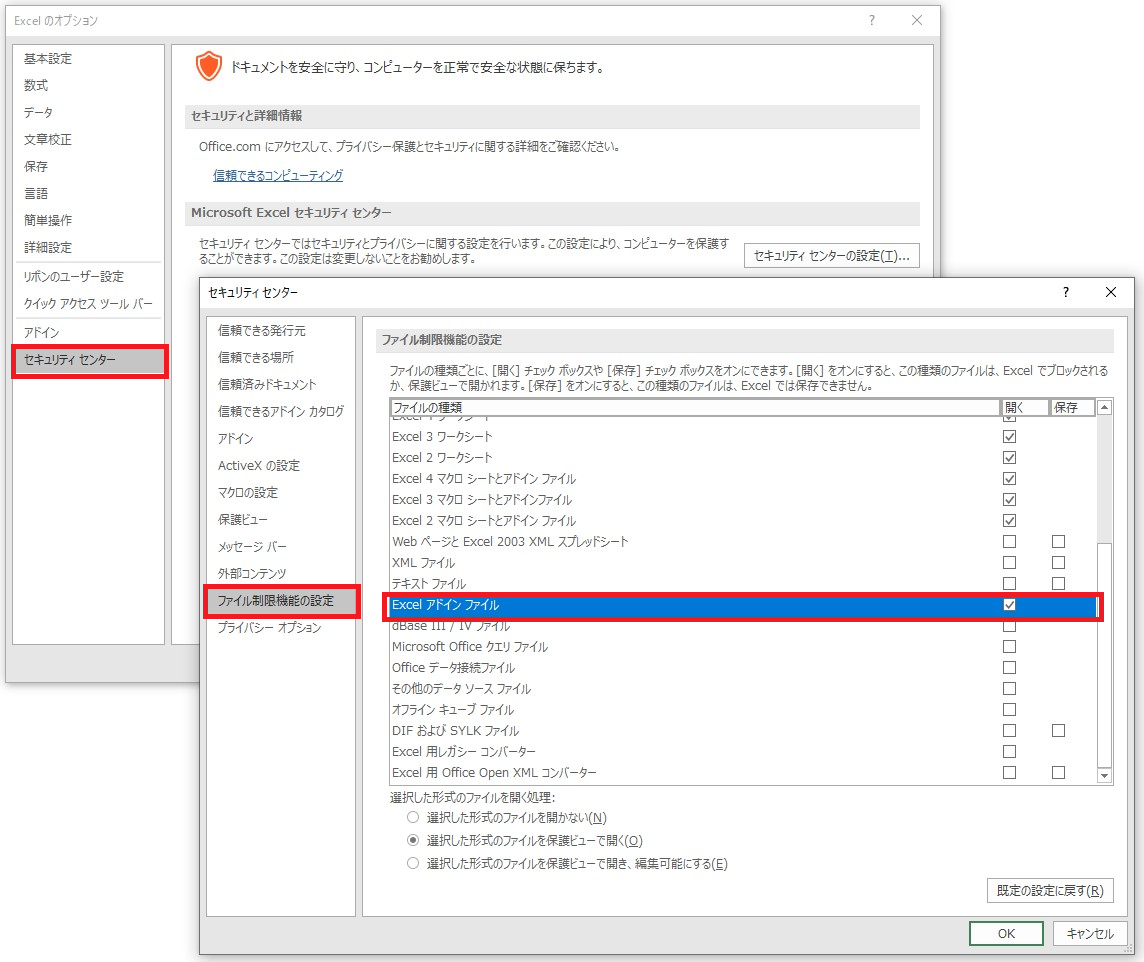Click help question mark in Security Center dialog
1144x962 pixels.
click(x=1066, y=292)
